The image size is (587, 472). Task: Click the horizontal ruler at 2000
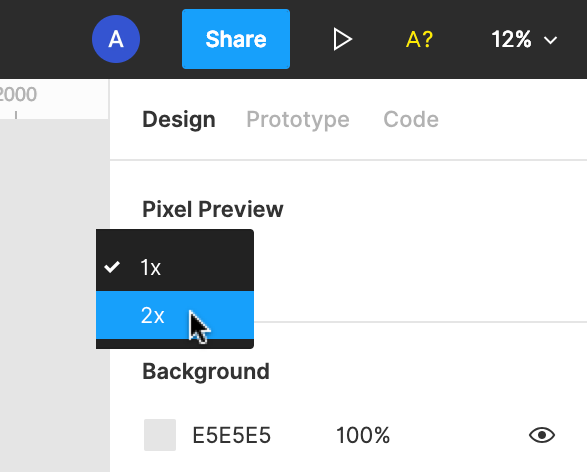[18, 94]
